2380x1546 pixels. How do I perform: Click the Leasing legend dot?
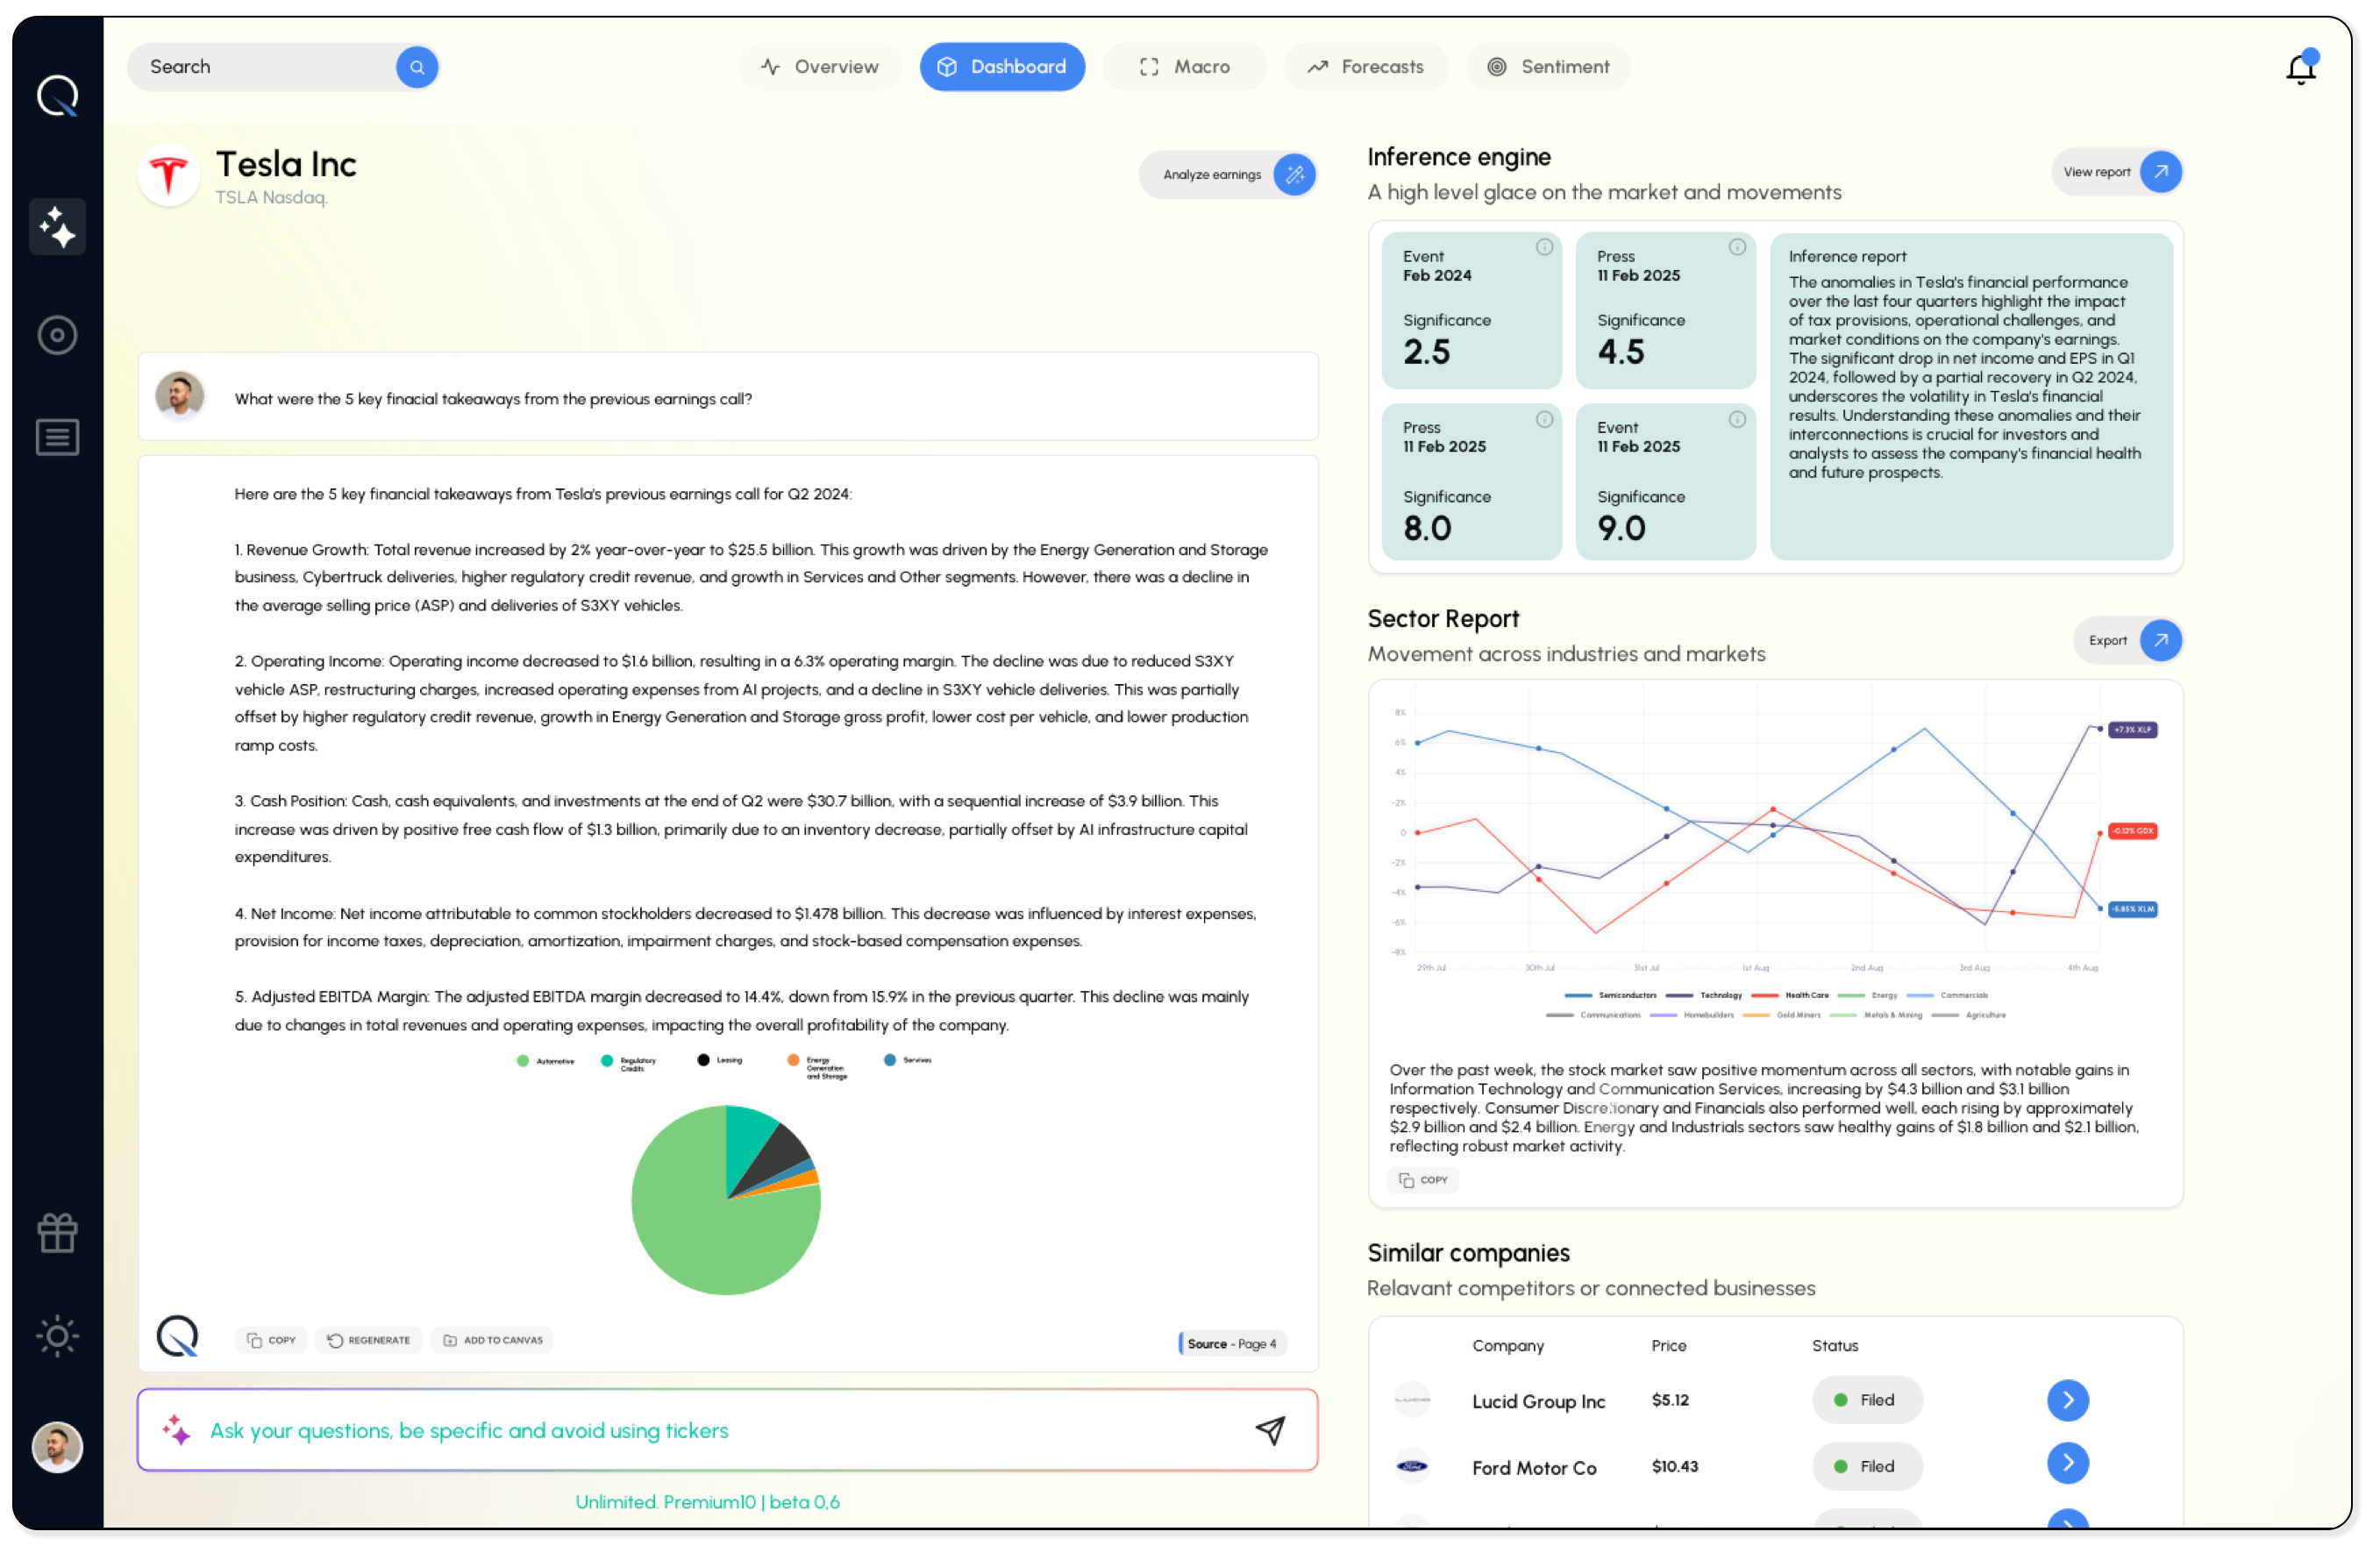tap(704, 1060)
